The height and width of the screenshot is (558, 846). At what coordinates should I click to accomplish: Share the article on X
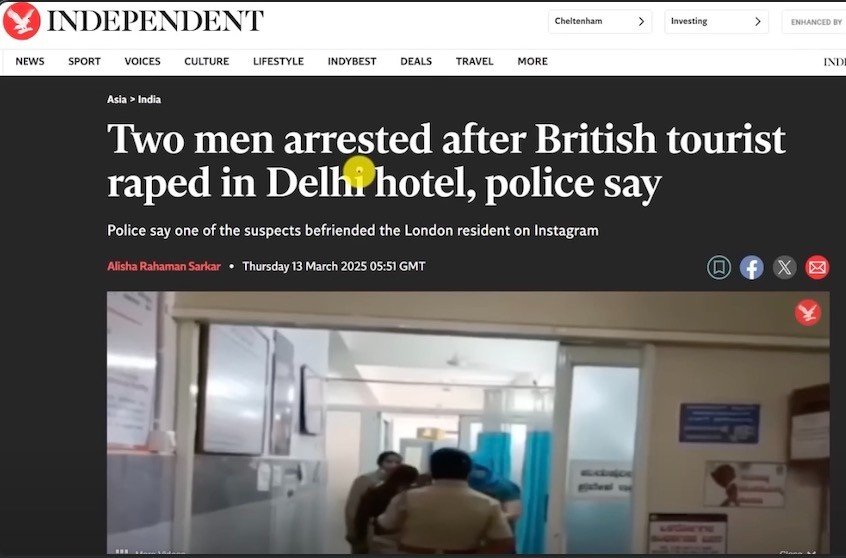[x=784, y=267]
